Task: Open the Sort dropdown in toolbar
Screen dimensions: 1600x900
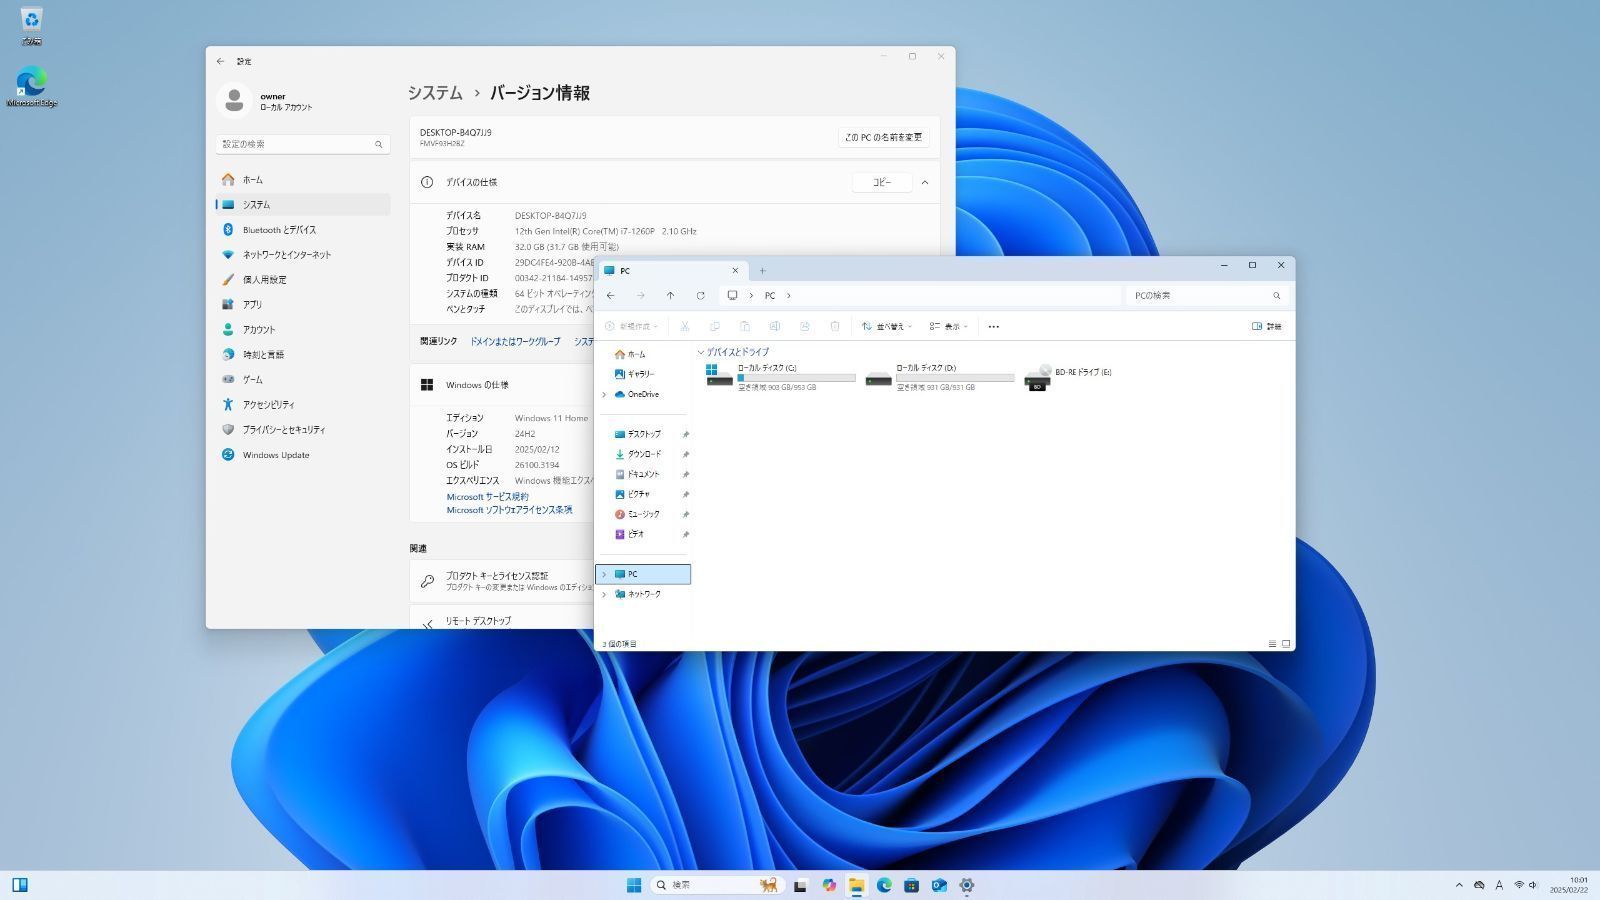Action: coord(886,327)
